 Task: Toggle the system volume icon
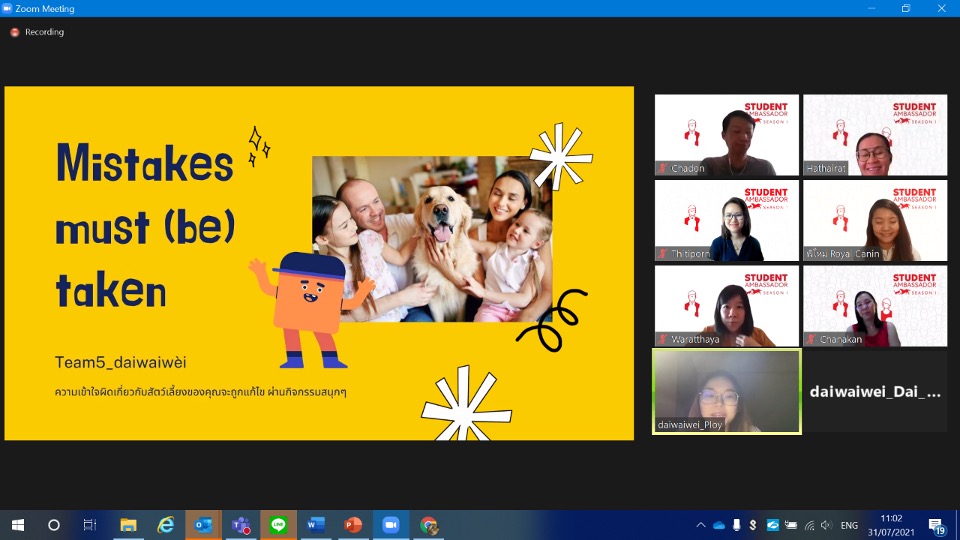pos(826,525)
